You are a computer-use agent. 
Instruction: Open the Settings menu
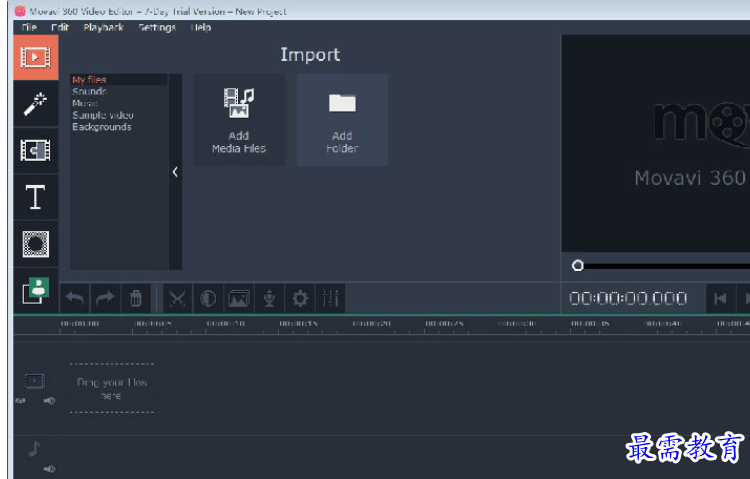pos(157,27)
